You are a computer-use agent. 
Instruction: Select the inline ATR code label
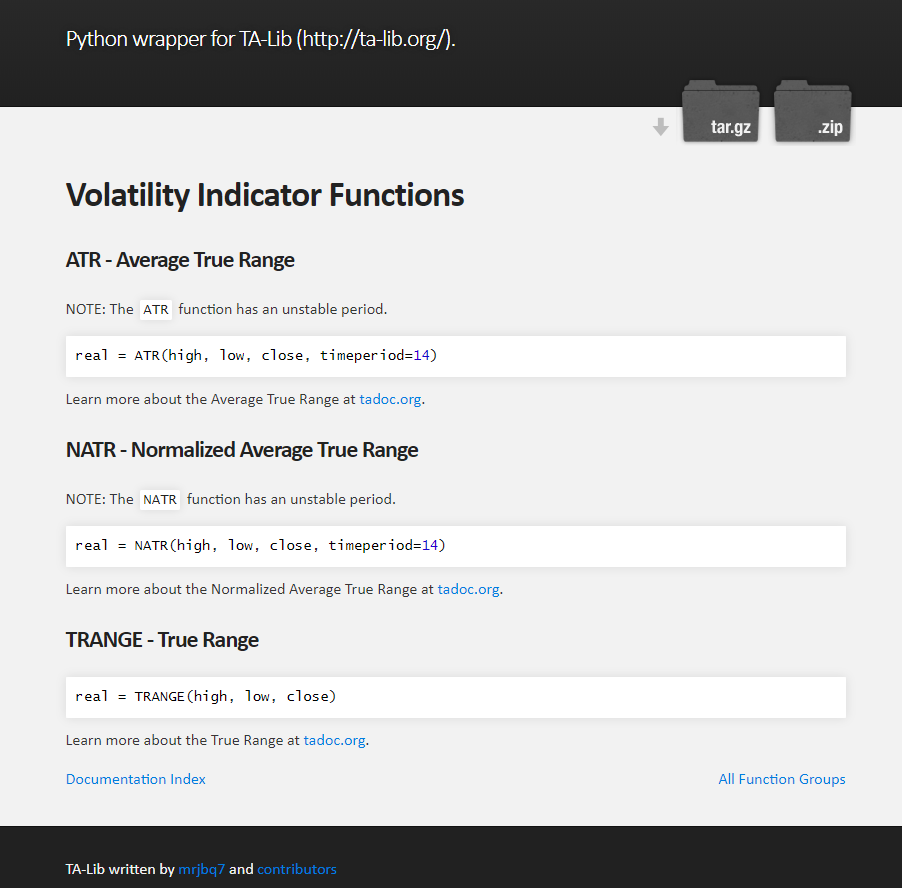(156, 310)
